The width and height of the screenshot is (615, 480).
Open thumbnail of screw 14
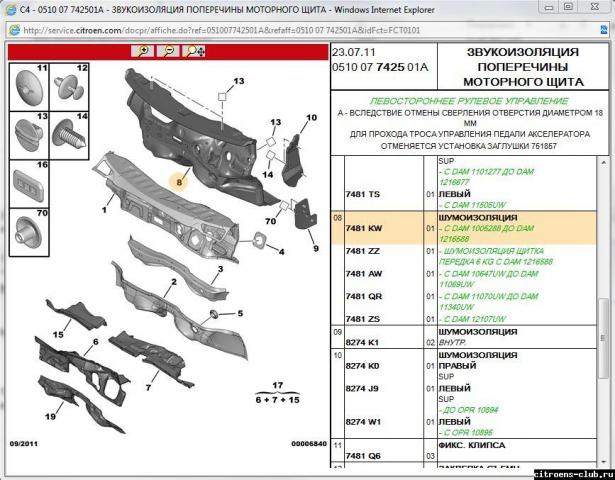click(69, 135)
